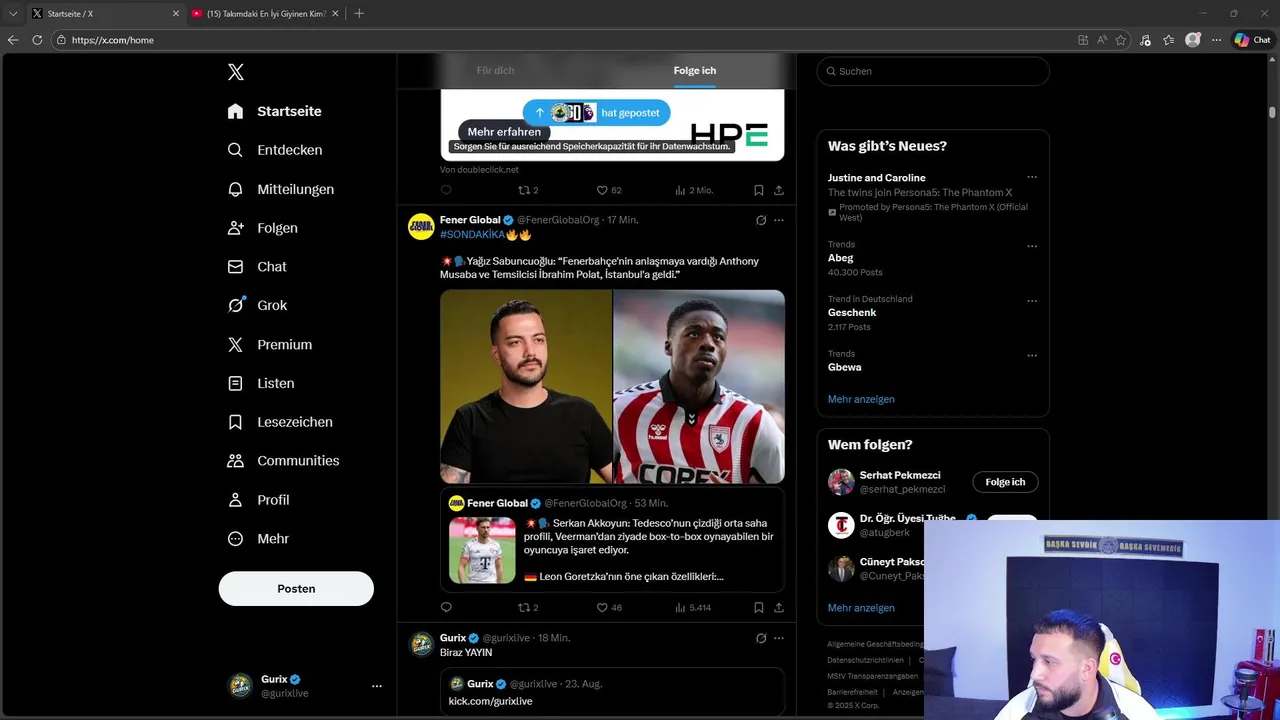Screen dimensions: 1280x720
Task: Open Copilot Chat in browser toolbar
Action: tap(1253, 40)
